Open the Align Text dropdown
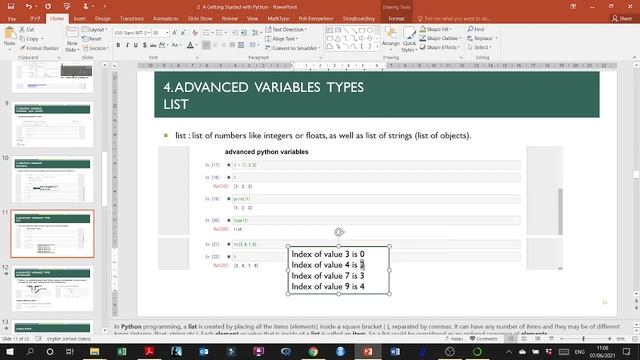 click(282, 39)
